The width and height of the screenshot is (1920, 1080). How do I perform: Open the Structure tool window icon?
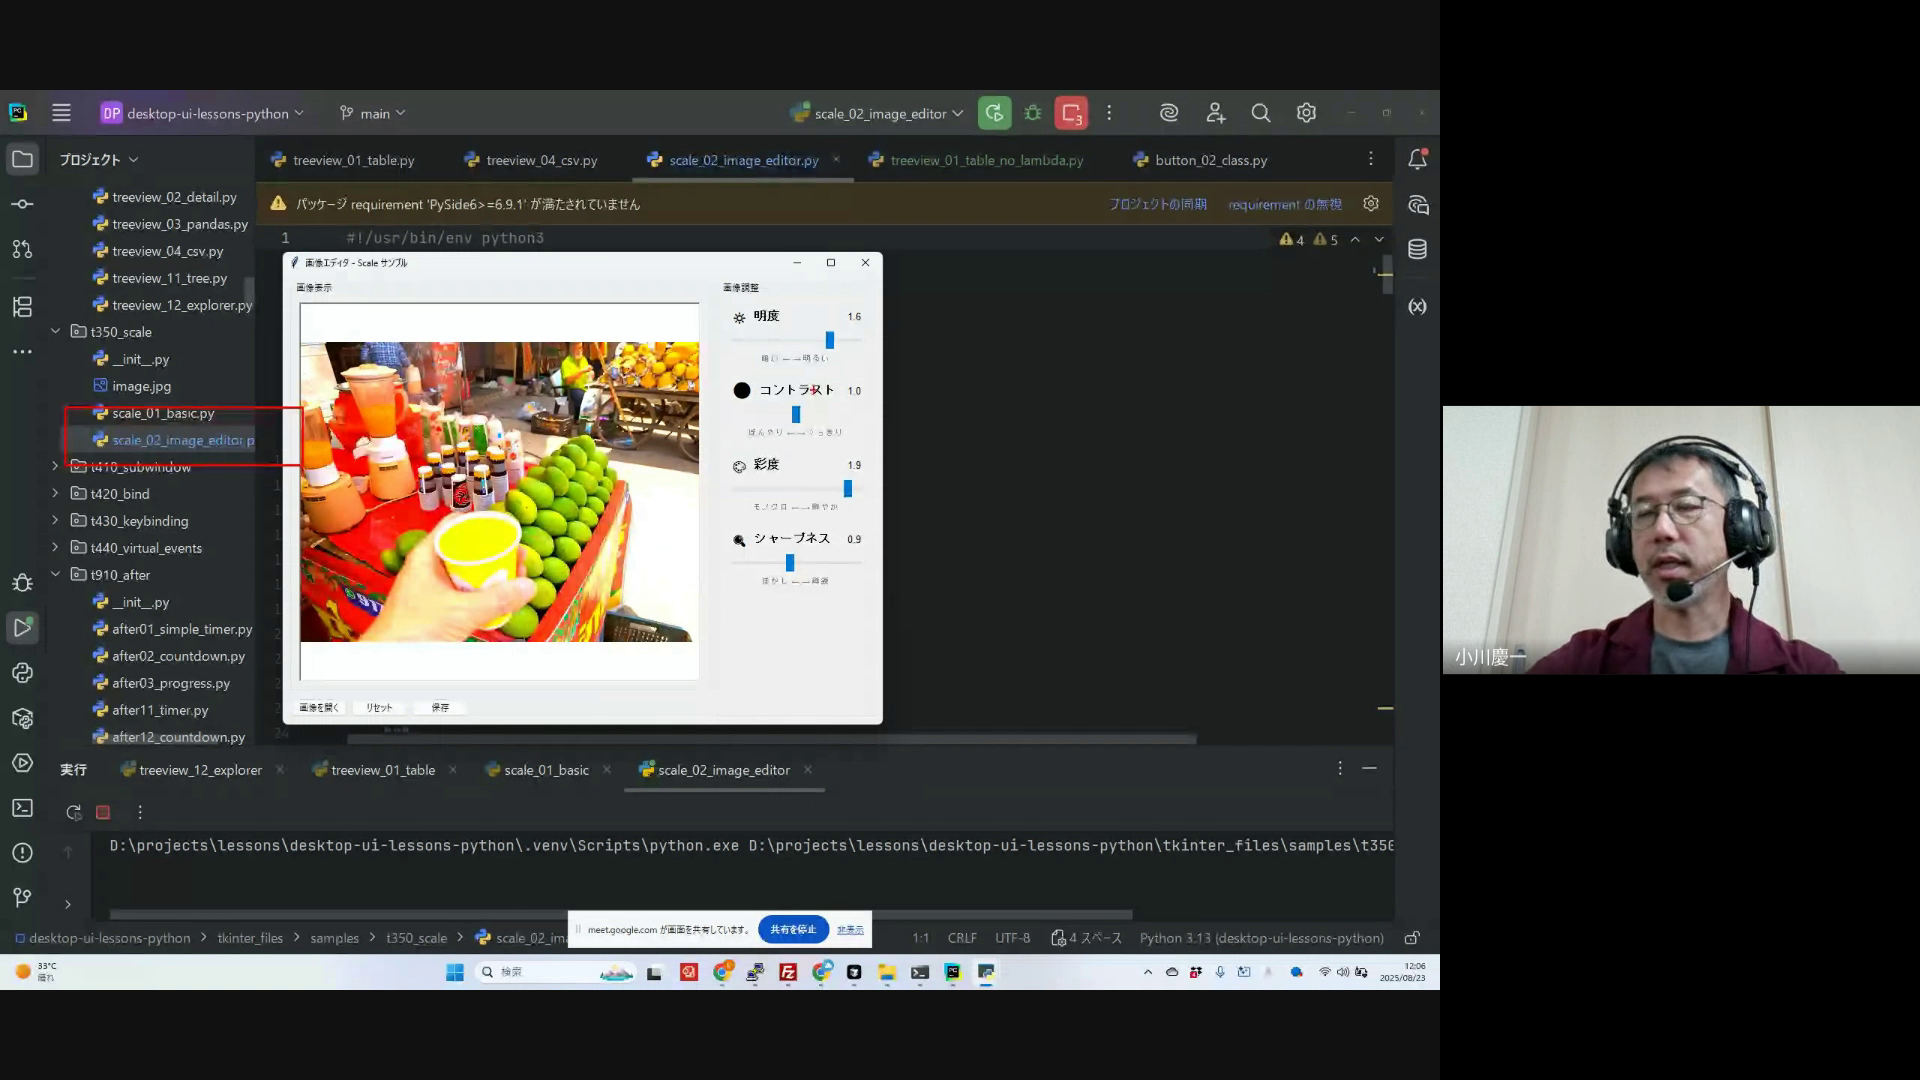[22, 307]
